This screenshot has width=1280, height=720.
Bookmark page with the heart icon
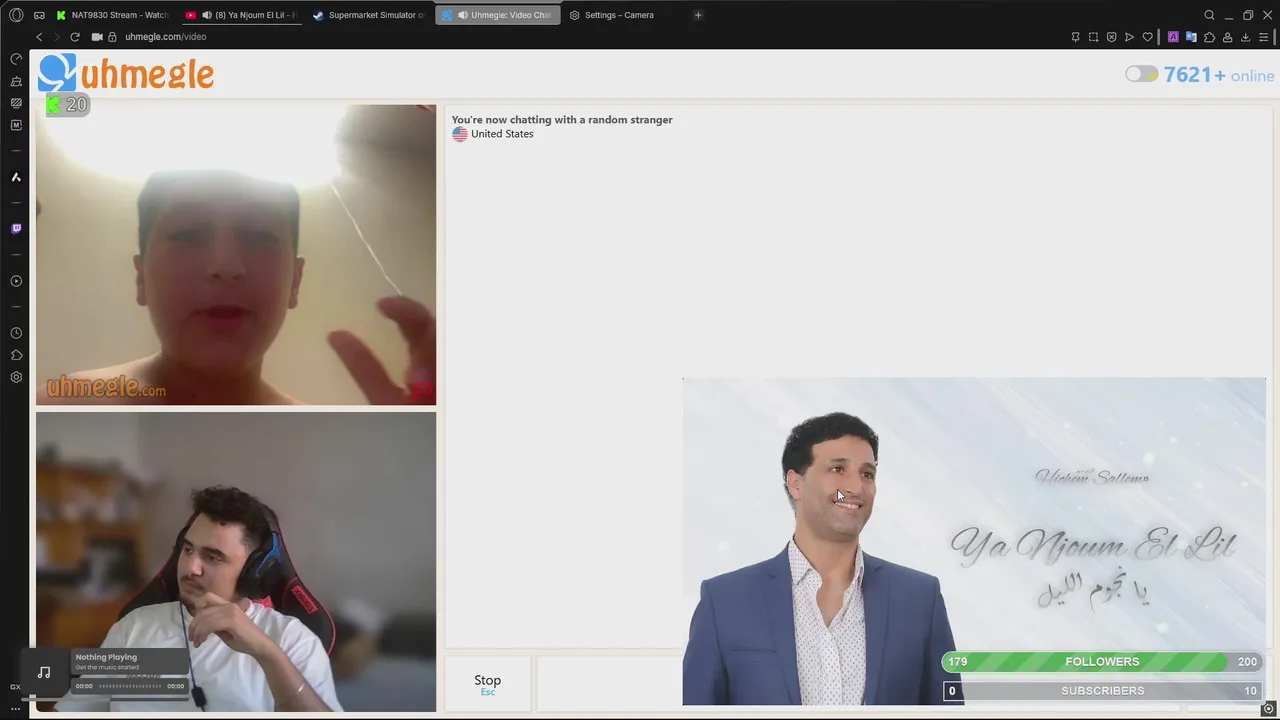[1147, 37]
